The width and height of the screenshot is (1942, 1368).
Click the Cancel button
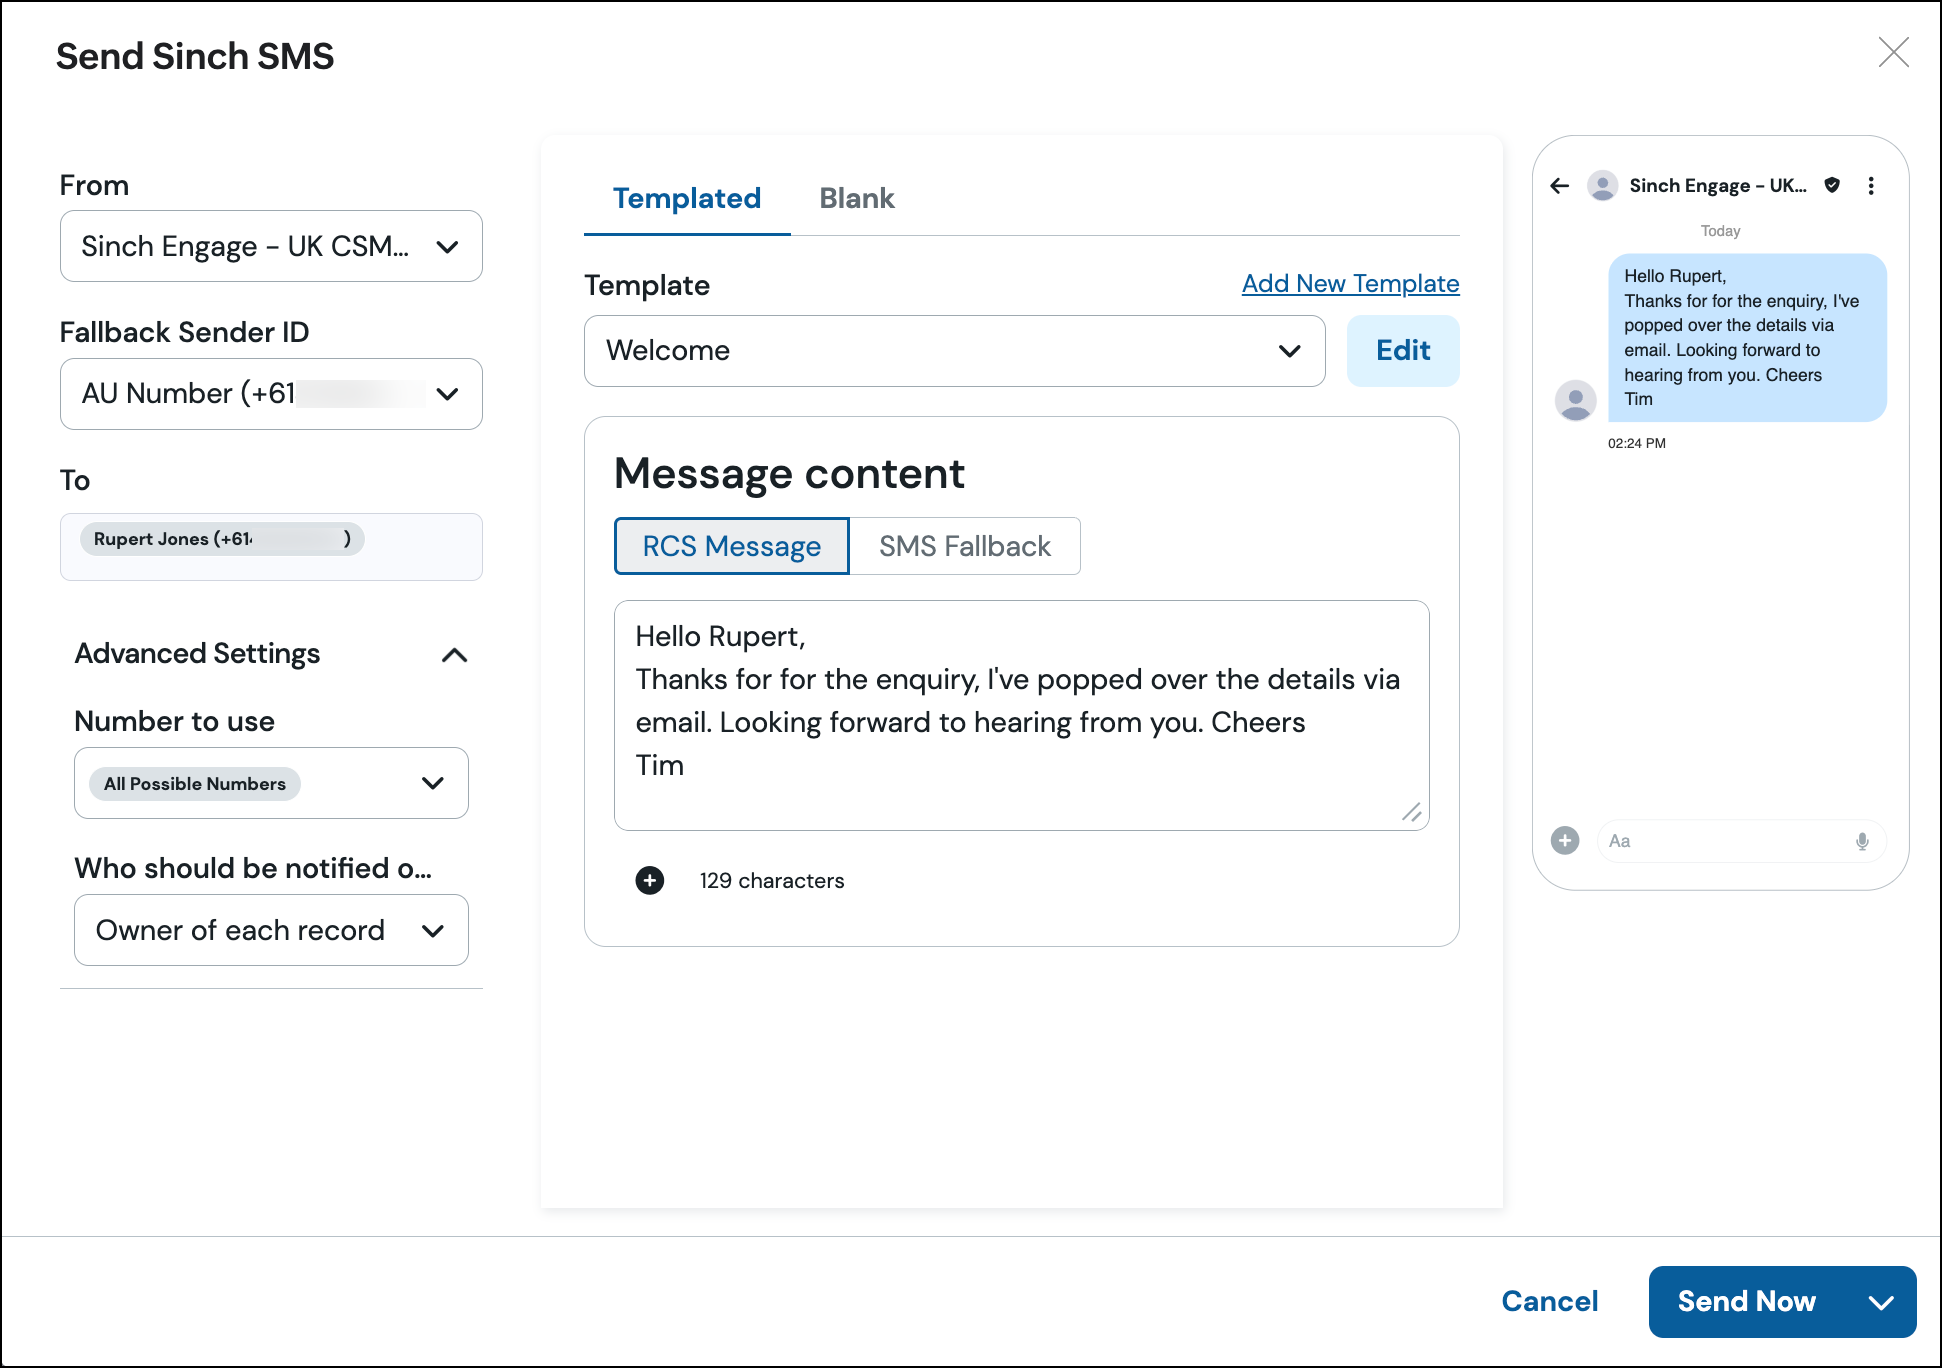(x=1550, y=1301)
